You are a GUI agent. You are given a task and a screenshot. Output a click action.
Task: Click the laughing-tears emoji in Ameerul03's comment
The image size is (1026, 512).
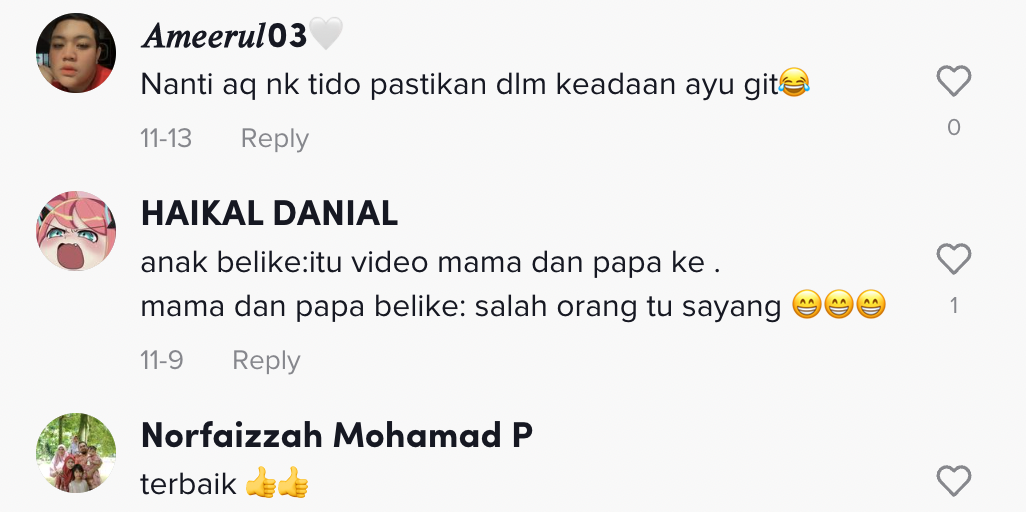[x=794, y=82]
